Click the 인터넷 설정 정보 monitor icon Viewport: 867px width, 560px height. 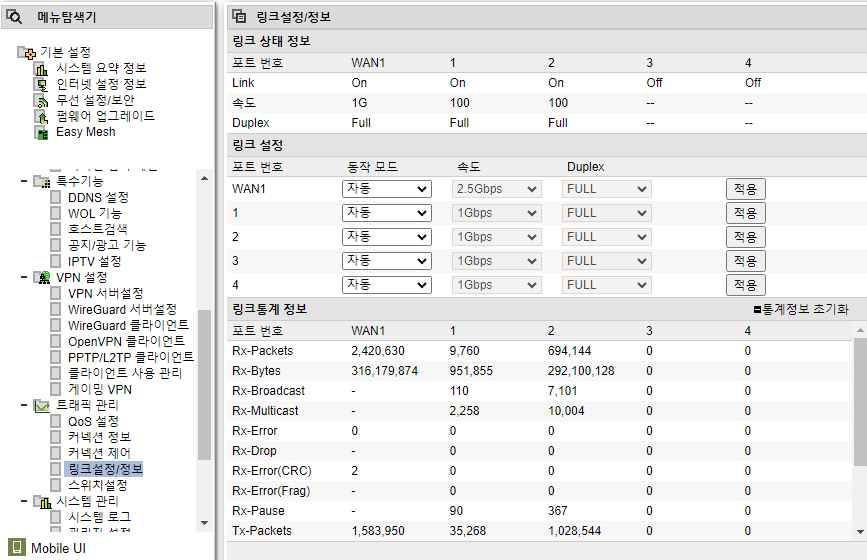[x=41, y=85]
